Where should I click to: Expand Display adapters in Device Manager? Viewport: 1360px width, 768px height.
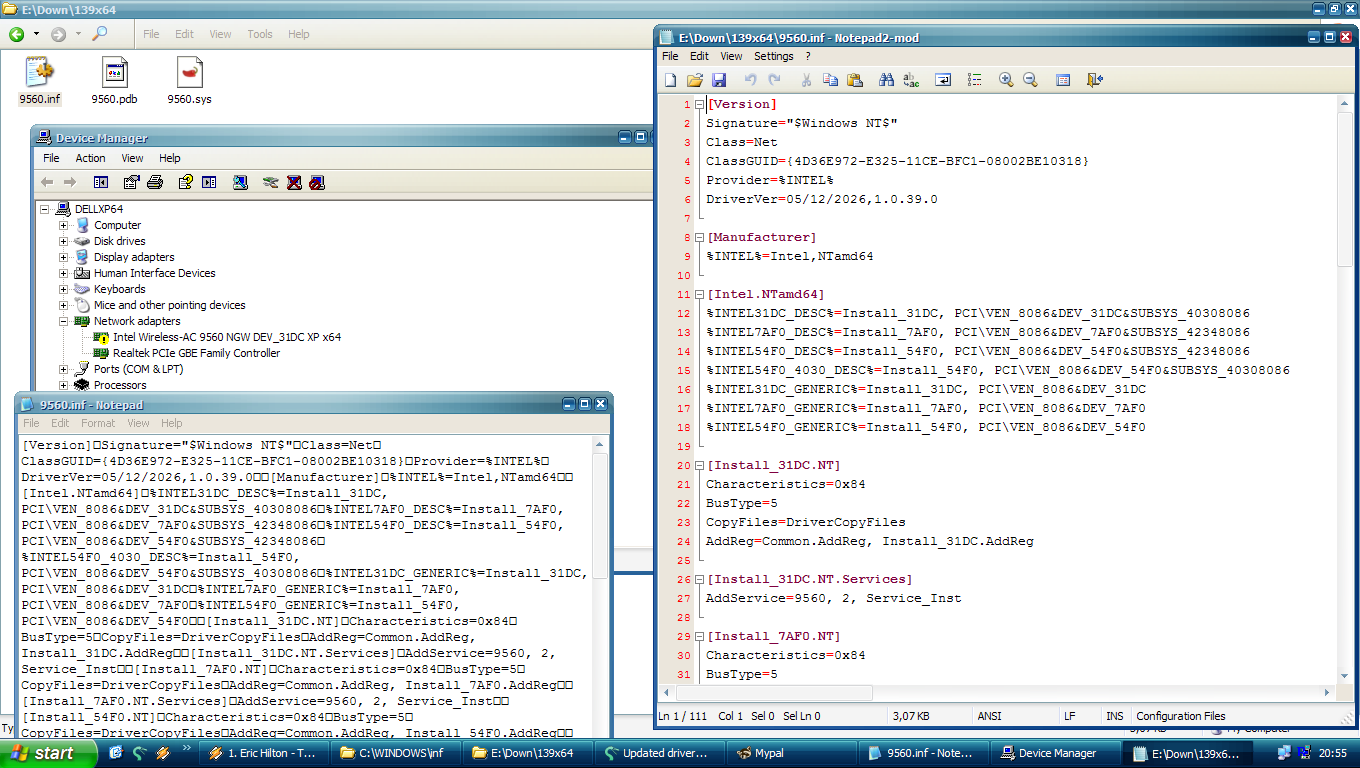point(64,257)
